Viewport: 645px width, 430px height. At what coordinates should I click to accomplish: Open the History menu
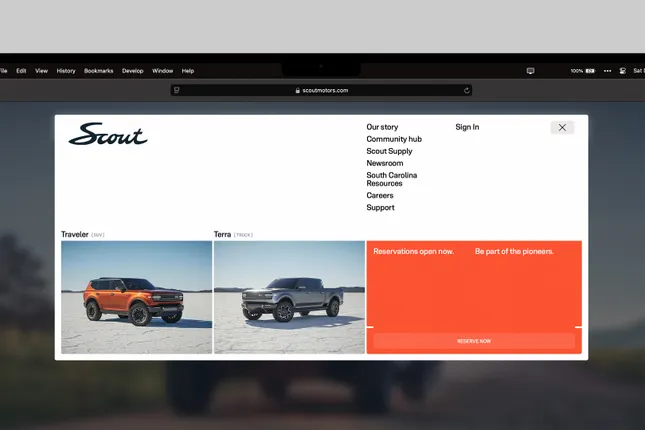point(66,71)
